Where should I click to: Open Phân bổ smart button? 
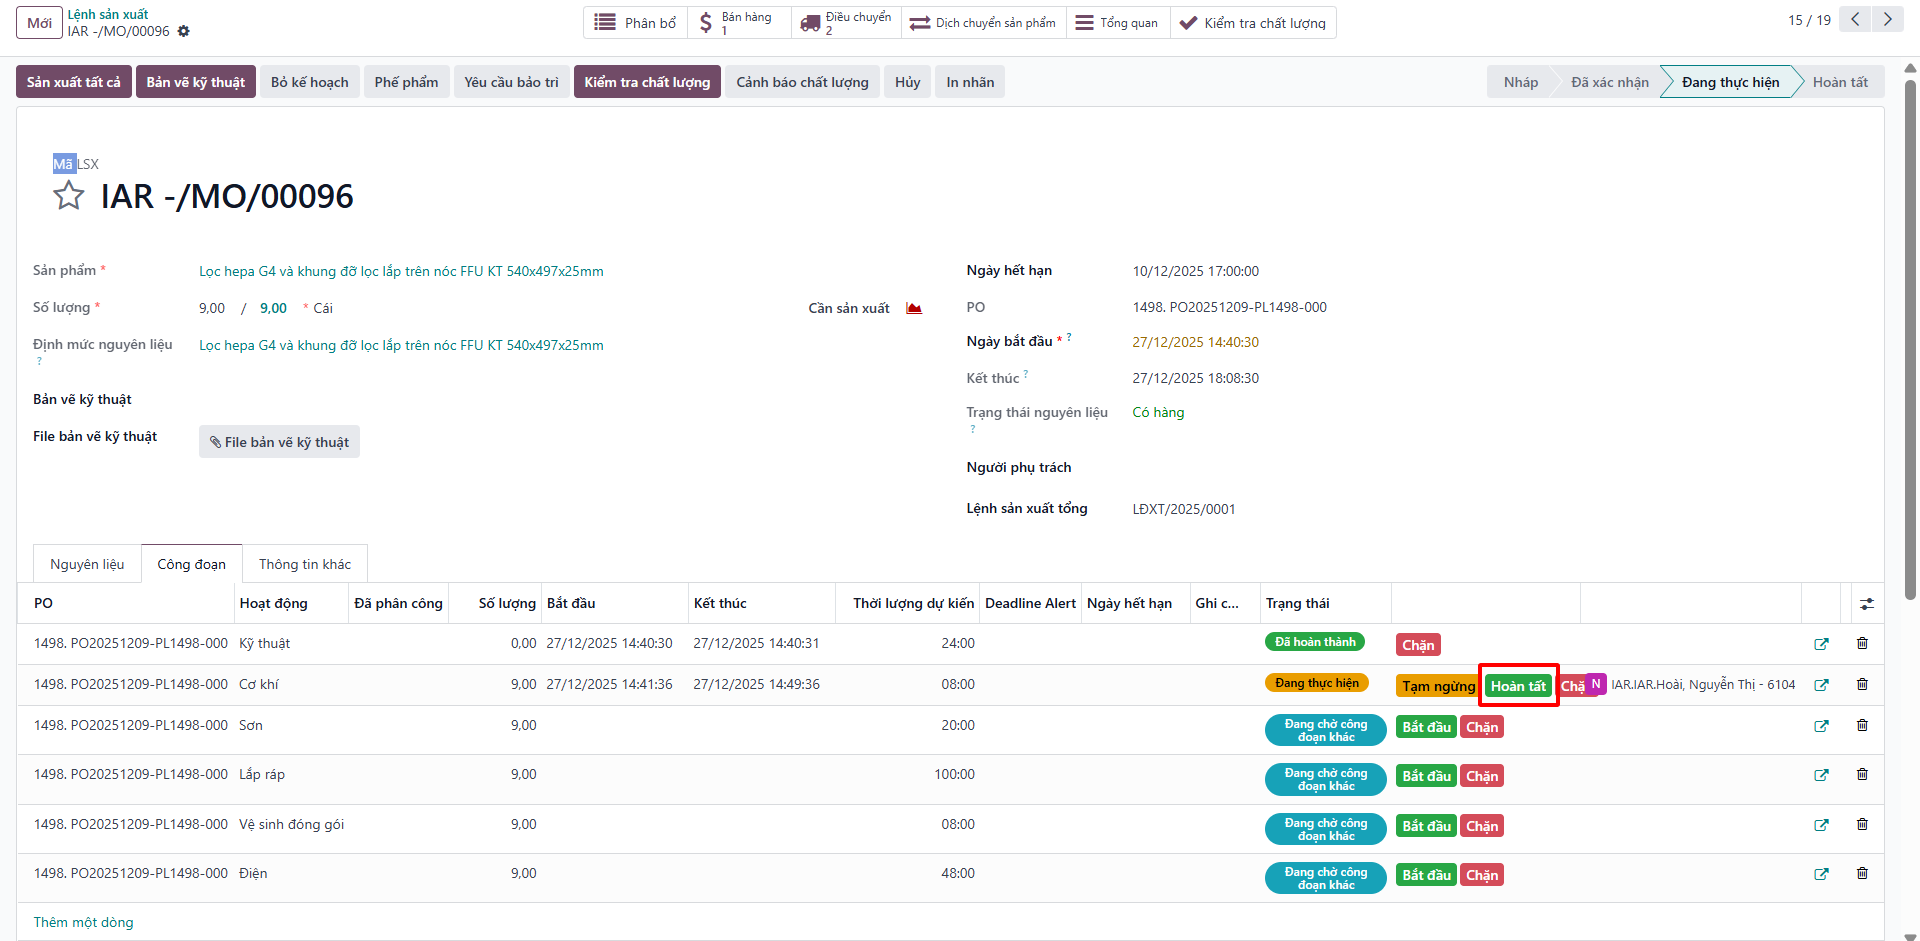click(x=635, y=22)
